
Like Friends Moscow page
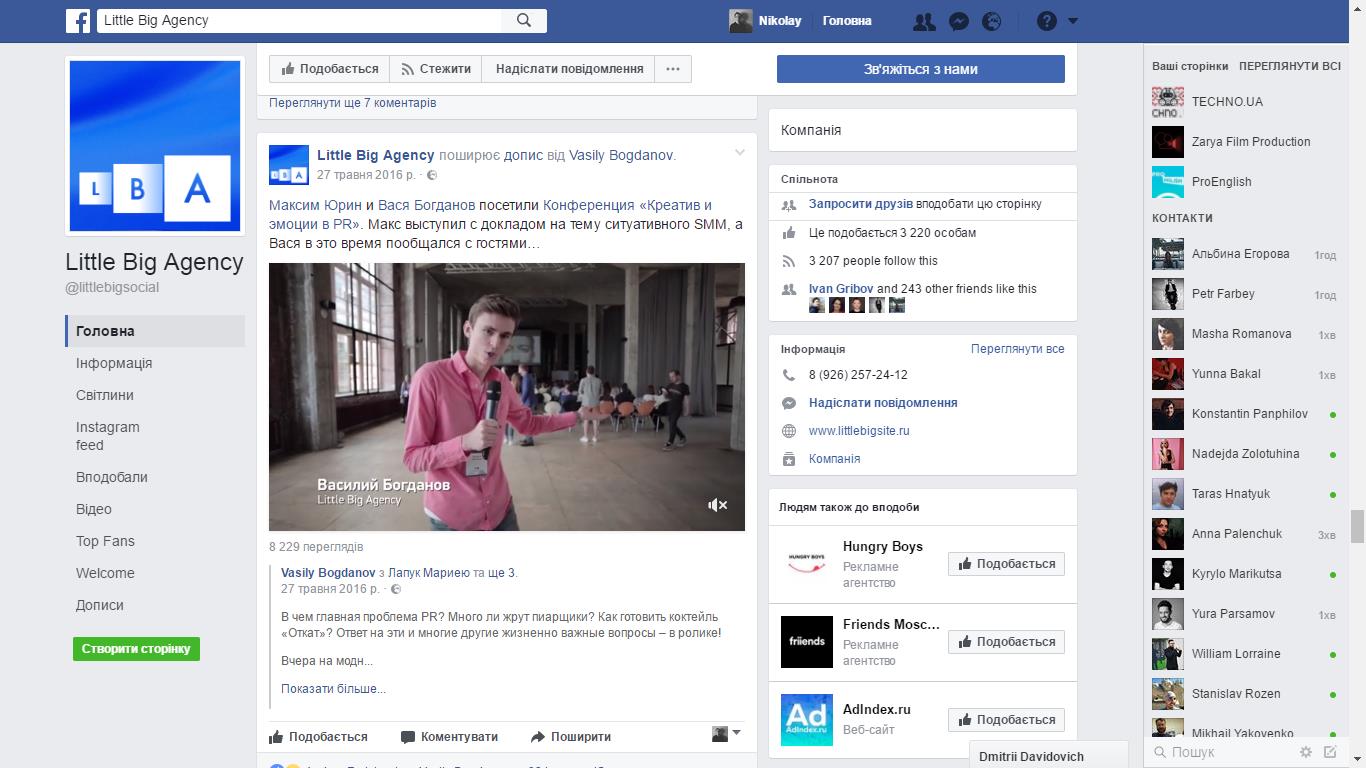[1006, 642]
